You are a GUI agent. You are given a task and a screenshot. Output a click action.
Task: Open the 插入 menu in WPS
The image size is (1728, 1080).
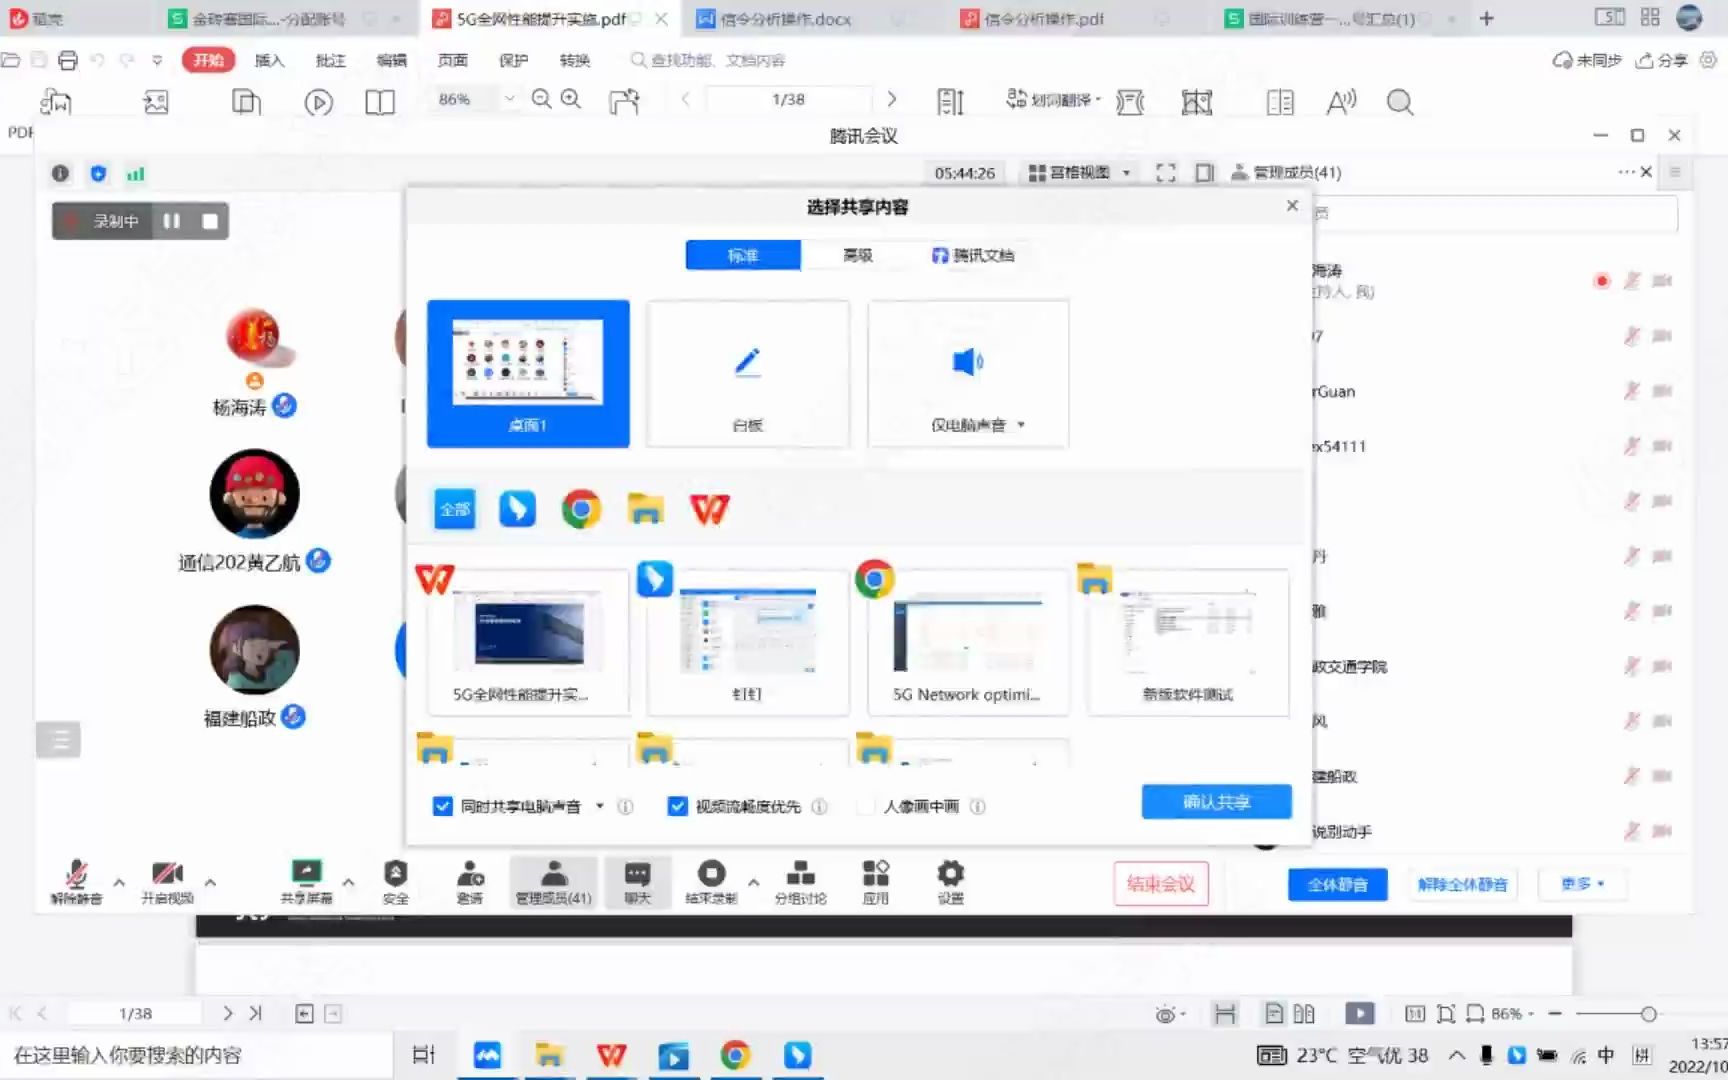pyautogui.click(x=269, y=60)
